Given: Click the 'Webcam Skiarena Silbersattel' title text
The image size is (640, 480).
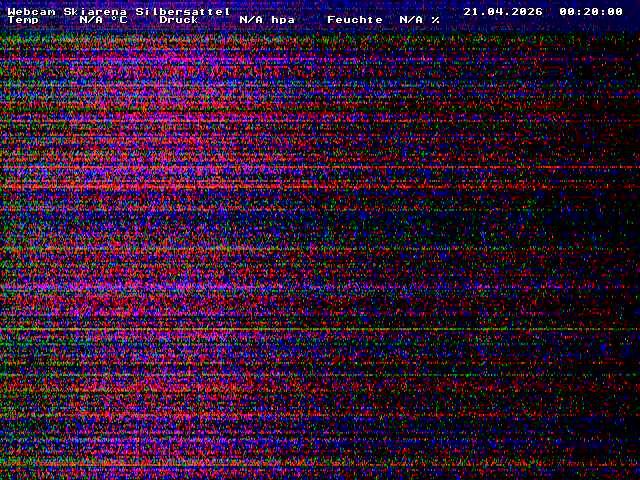Looking at the screenshot, I should tap(119, 12).
